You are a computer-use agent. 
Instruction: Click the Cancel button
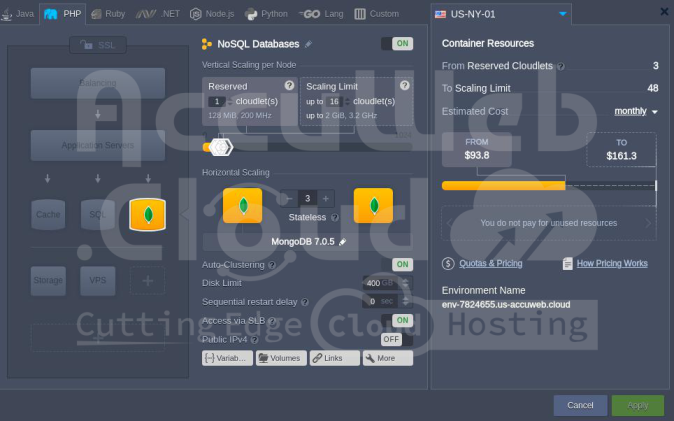(580, 405)
